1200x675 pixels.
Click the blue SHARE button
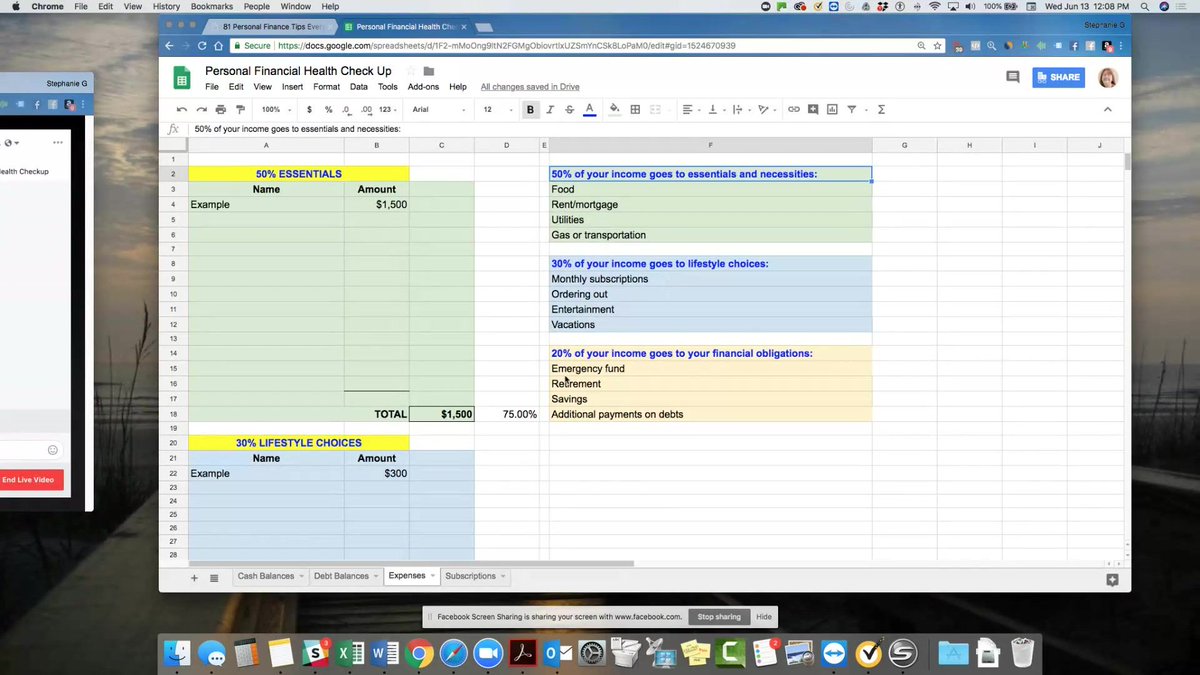tap(1058, 77)
